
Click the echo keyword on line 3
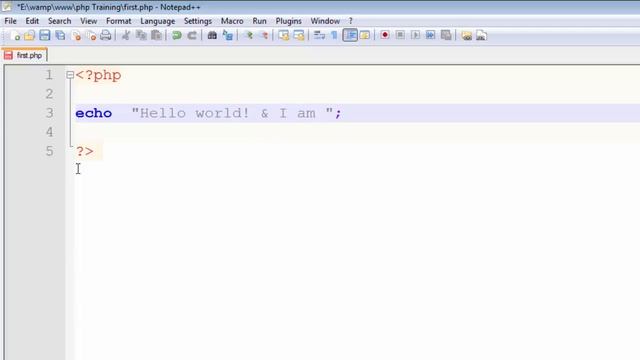(x=93, y=113)
